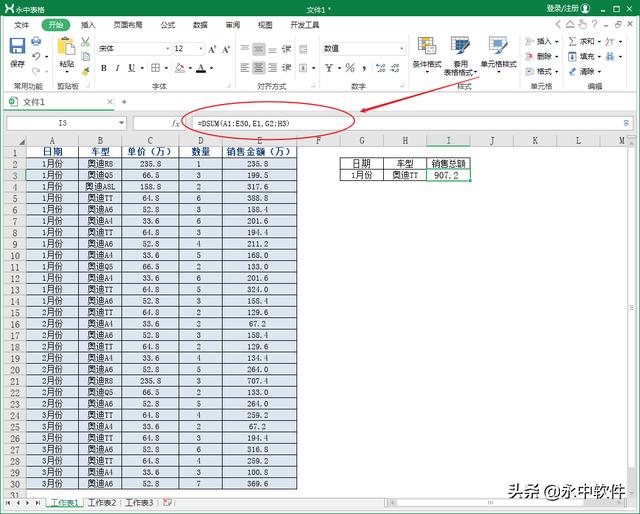Click the Format Painter brush icon
This screenshot has height=514, width=640.
click(x=85, y=71)
